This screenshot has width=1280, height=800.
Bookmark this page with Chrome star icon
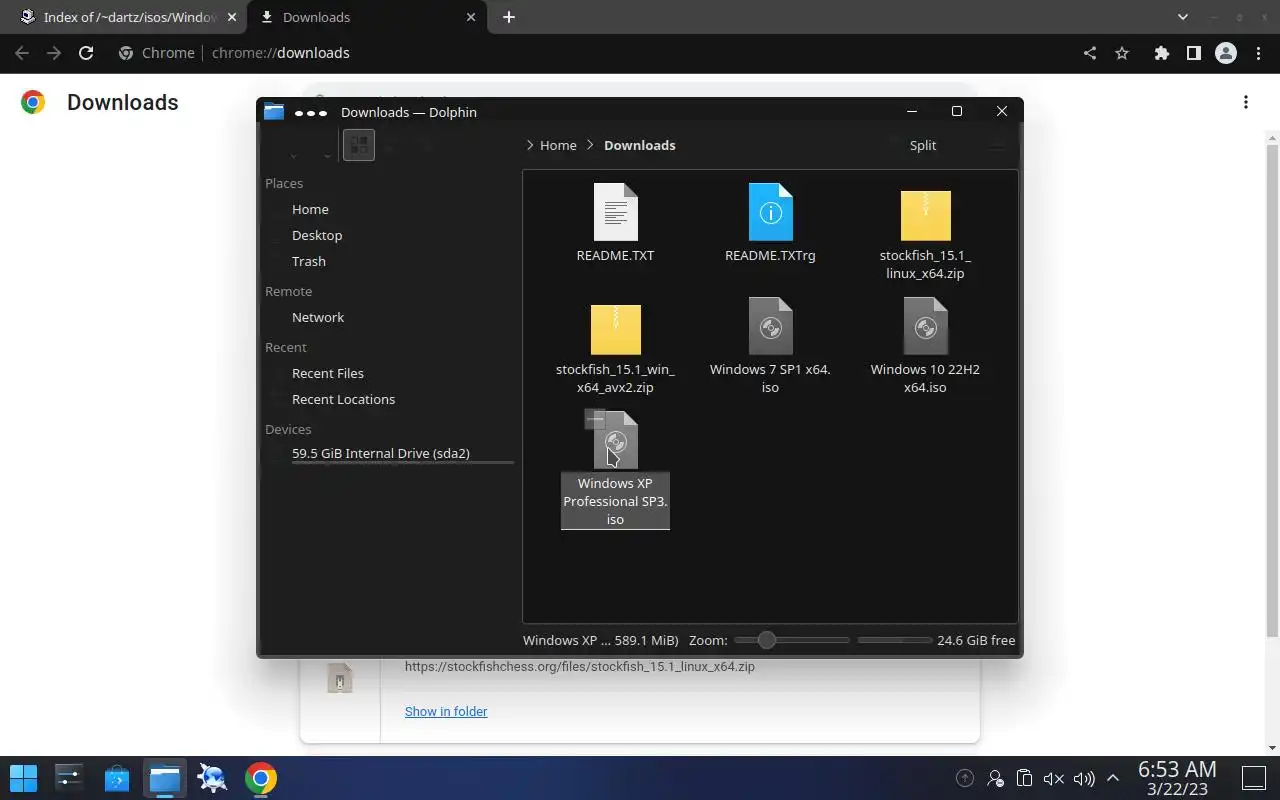(x=1122, y=53)
